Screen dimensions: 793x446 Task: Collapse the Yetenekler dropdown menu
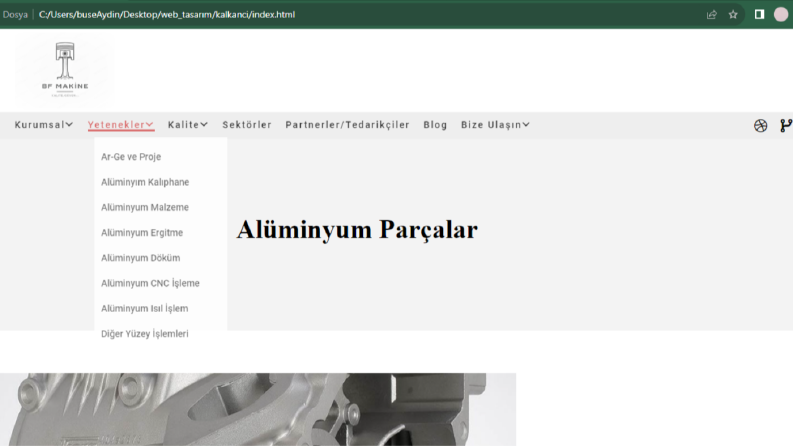coord(120,124)
